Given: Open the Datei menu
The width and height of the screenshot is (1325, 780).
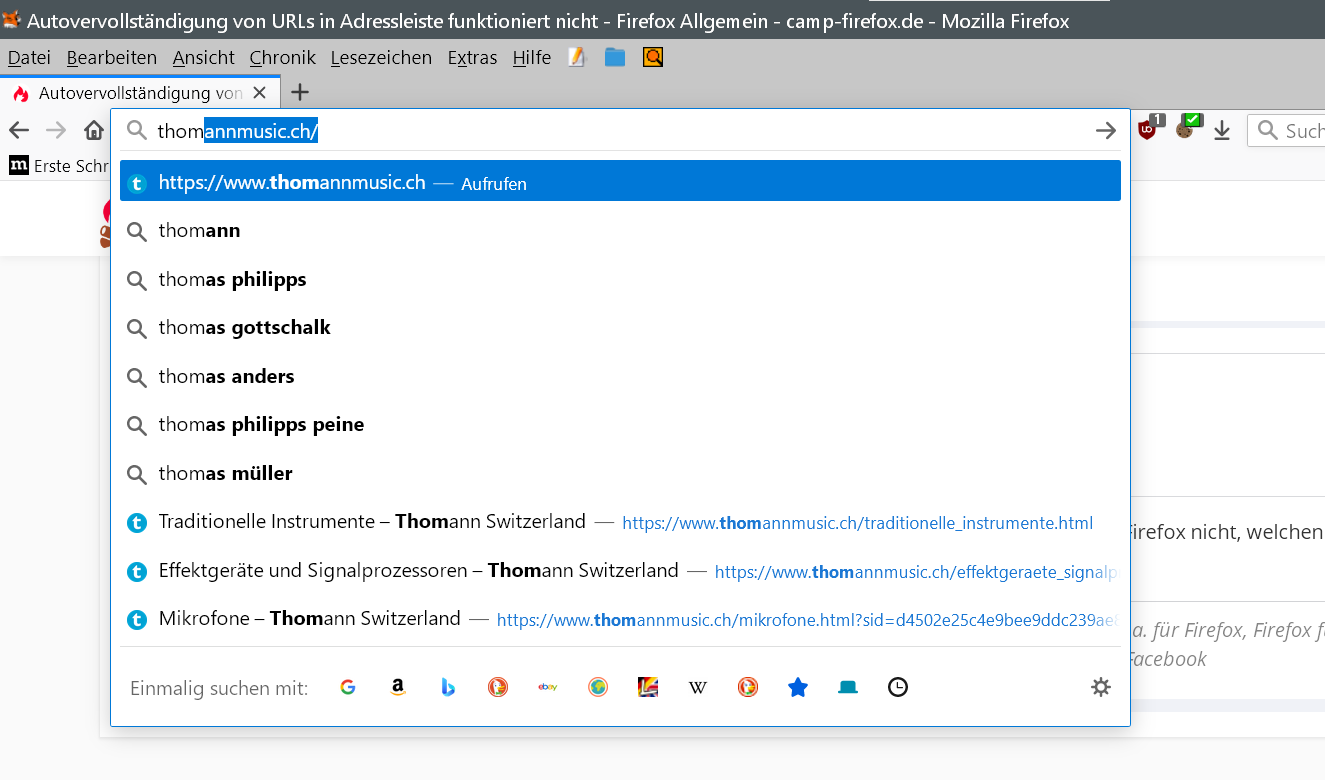Looking at the screenshot, I should (x=29, y=58).
